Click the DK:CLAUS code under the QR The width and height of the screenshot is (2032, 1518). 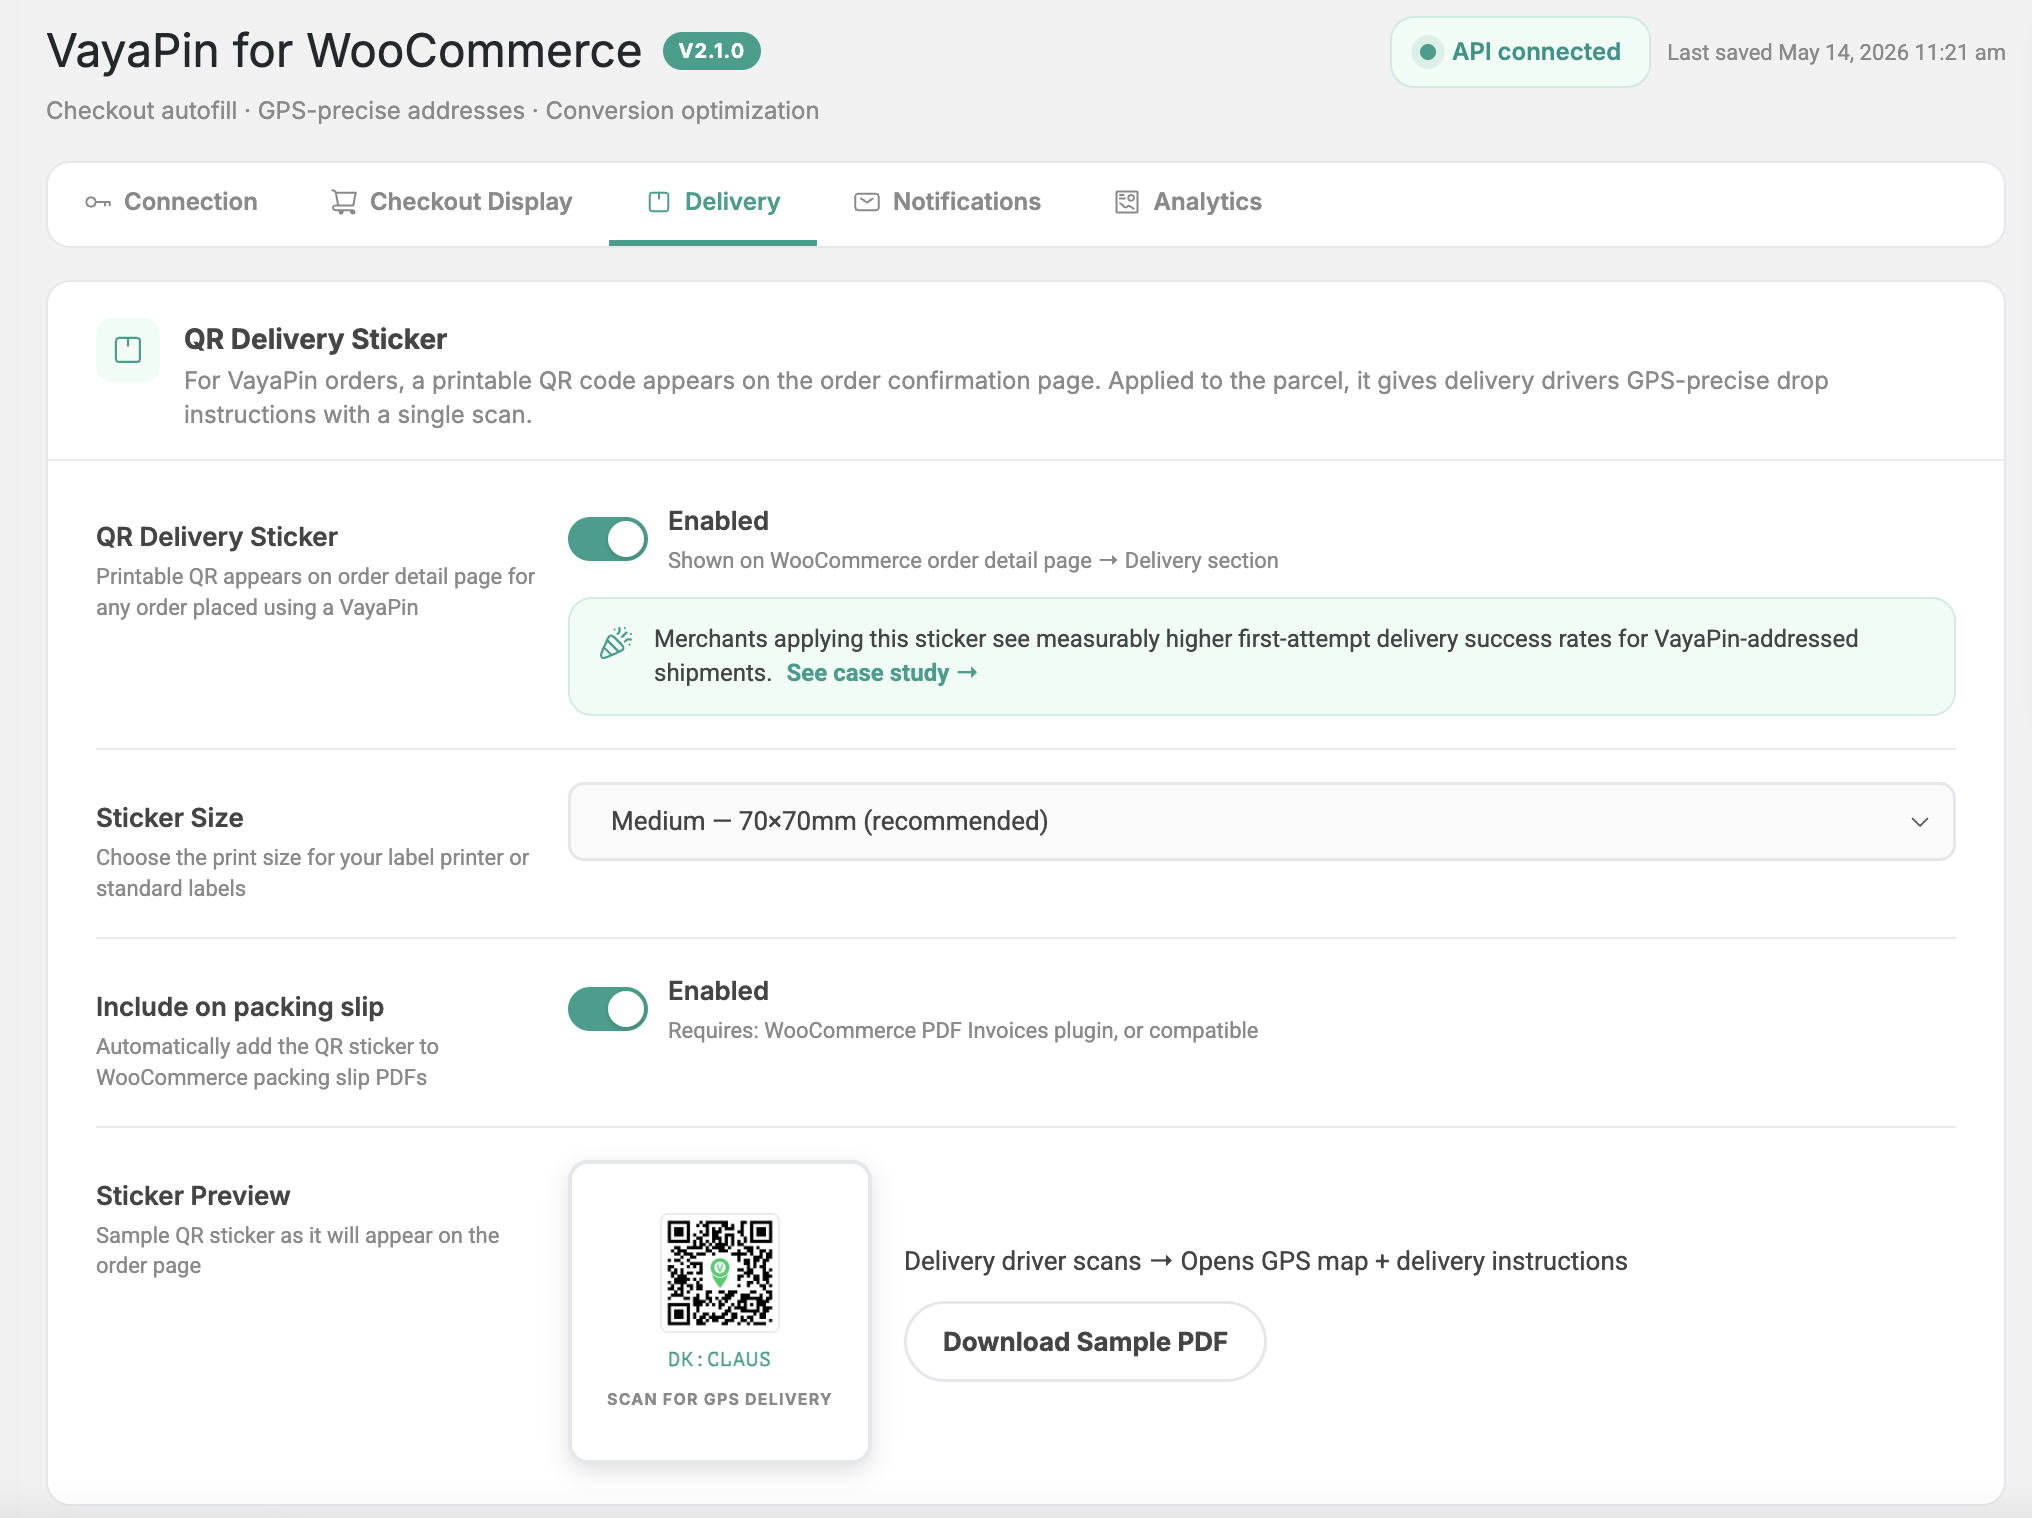719,1360
